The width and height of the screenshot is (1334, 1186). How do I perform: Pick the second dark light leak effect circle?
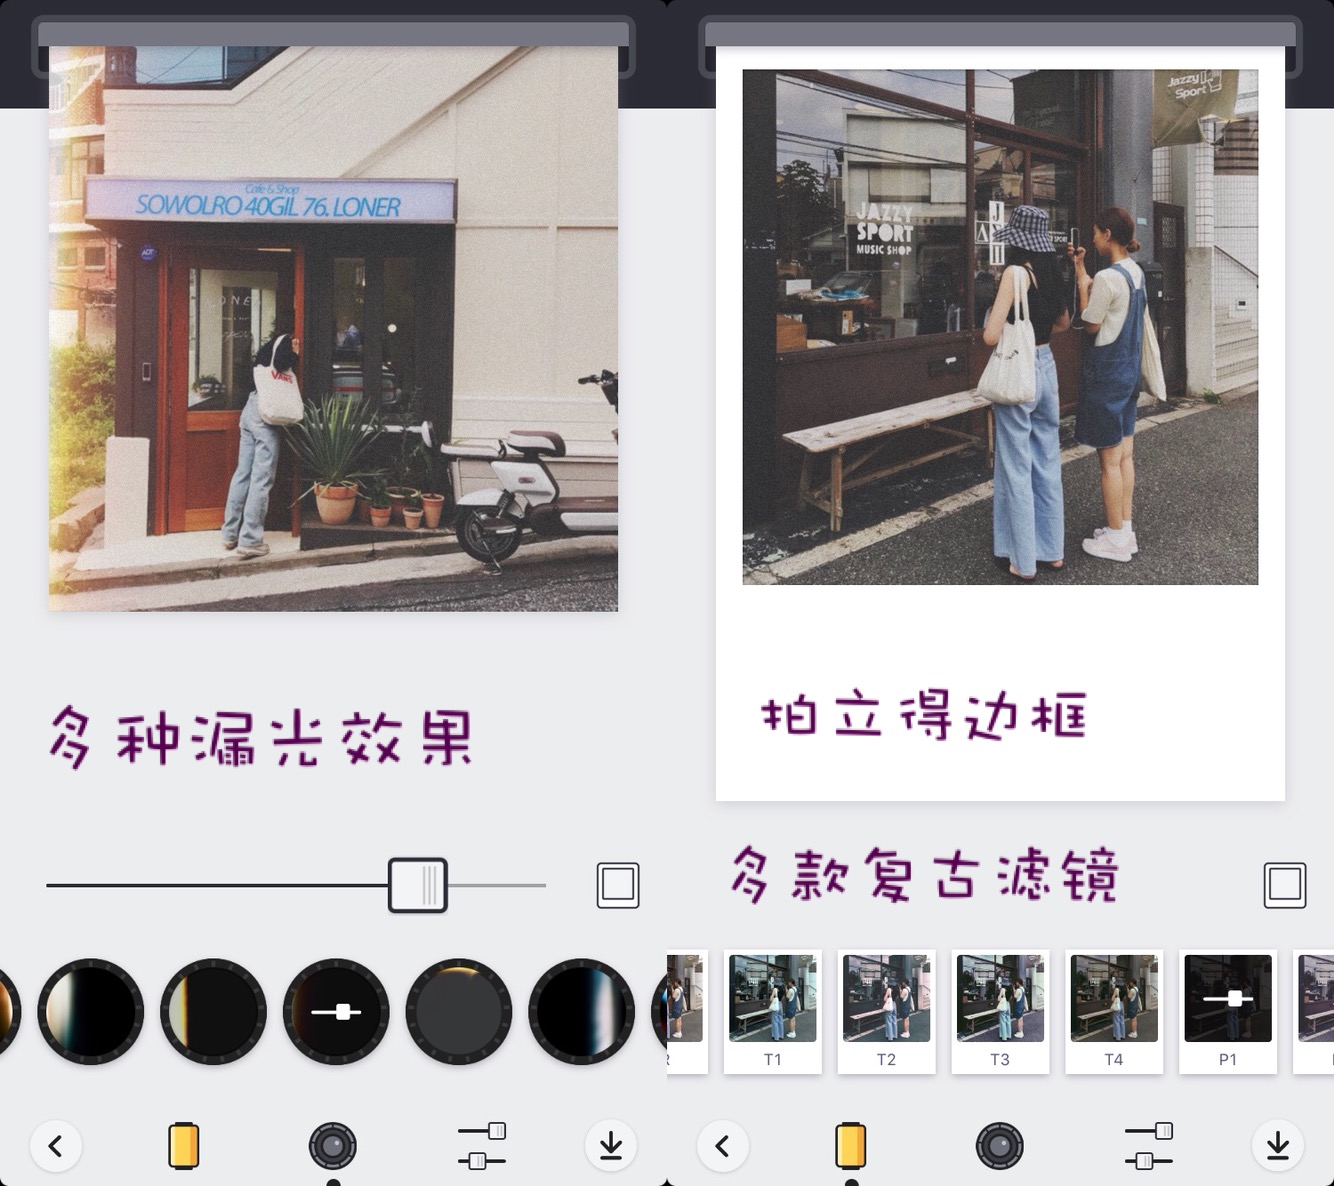pos(213,1011)
